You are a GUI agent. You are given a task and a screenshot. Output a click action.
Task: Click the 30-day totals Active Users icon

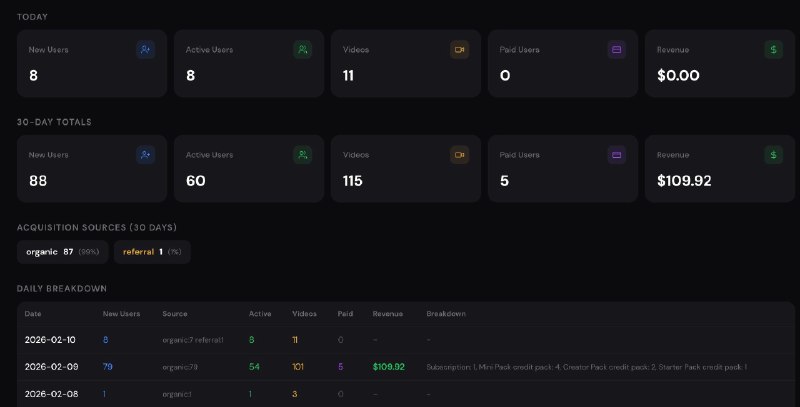(303, 155)
